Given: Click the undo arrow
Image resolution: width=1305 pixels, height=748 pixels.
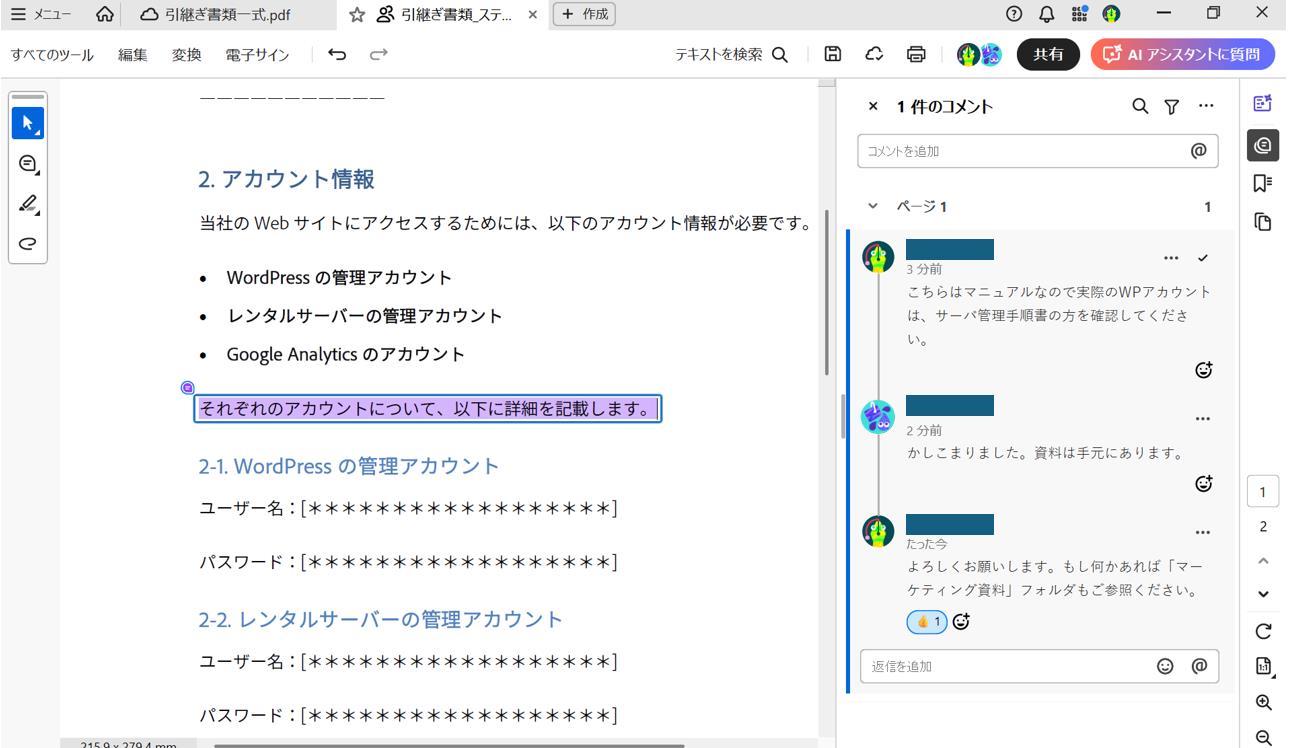Looking at the screenshot, I should [x=338, y=55].
